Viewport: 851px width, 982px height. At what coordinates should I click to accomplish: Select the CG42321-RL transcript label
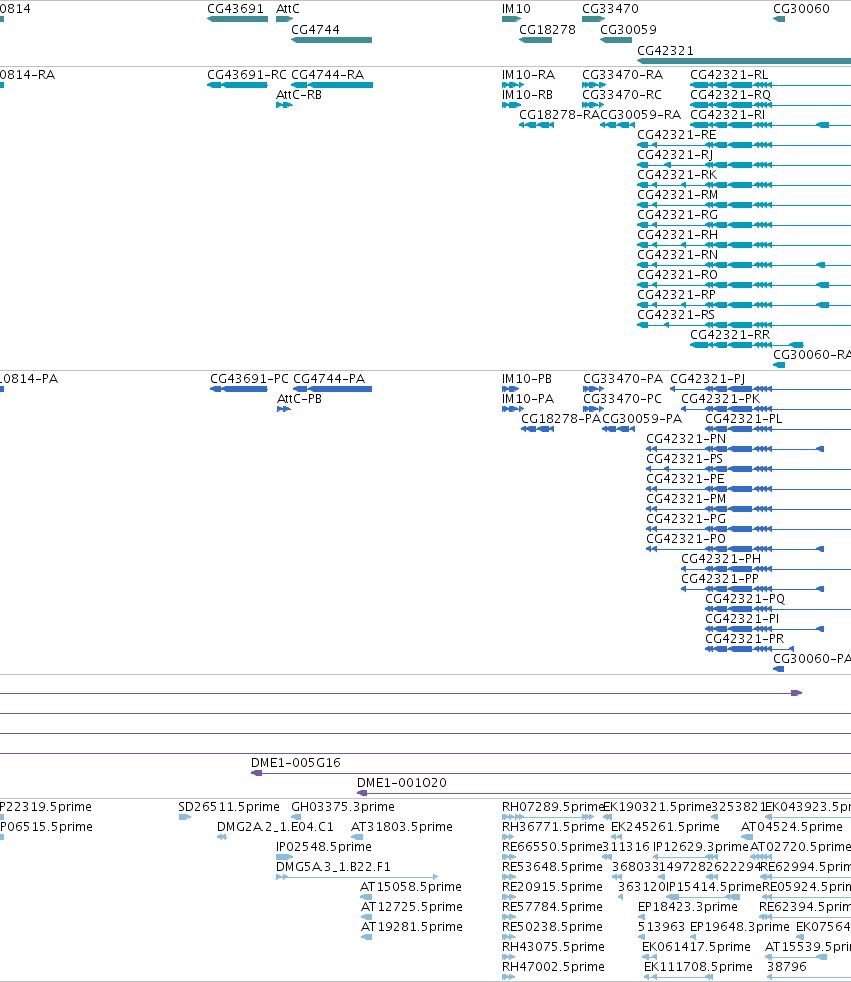point(730,75)
